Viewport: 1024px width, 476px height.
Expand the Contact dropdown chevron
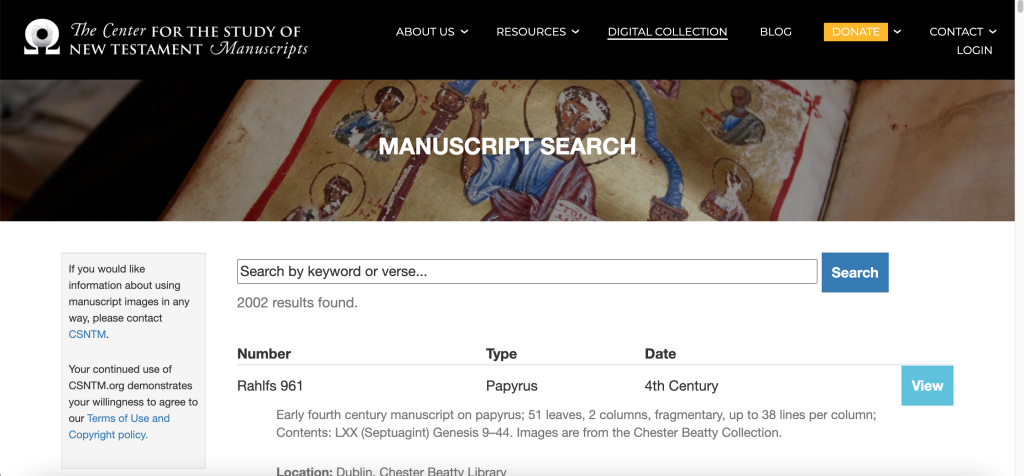(x=992, y=32)
